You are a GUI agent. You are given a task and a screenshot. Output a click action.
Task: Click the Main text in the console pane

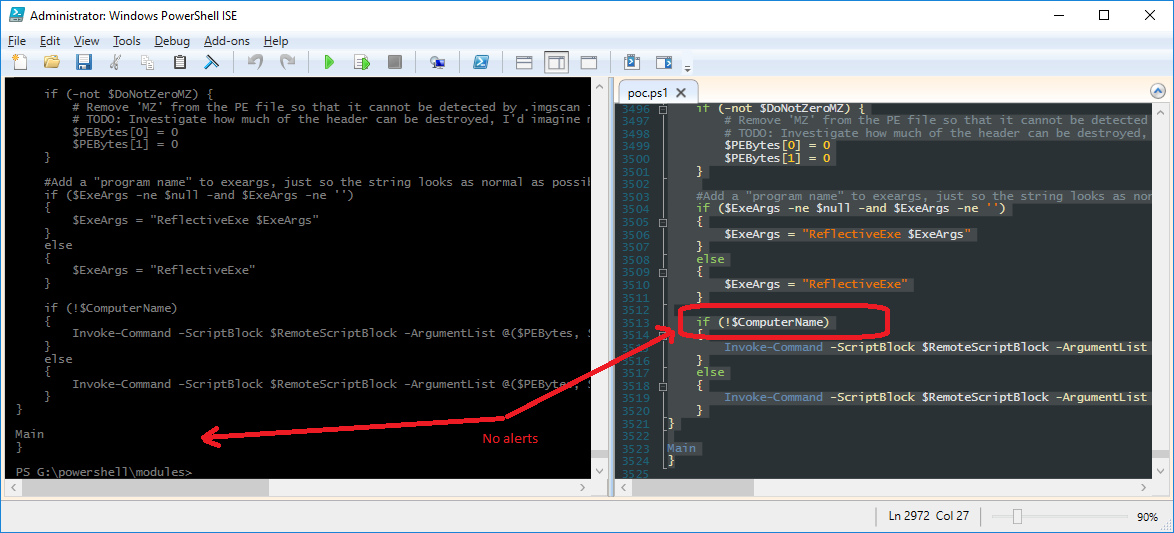[x=29, y=434]
